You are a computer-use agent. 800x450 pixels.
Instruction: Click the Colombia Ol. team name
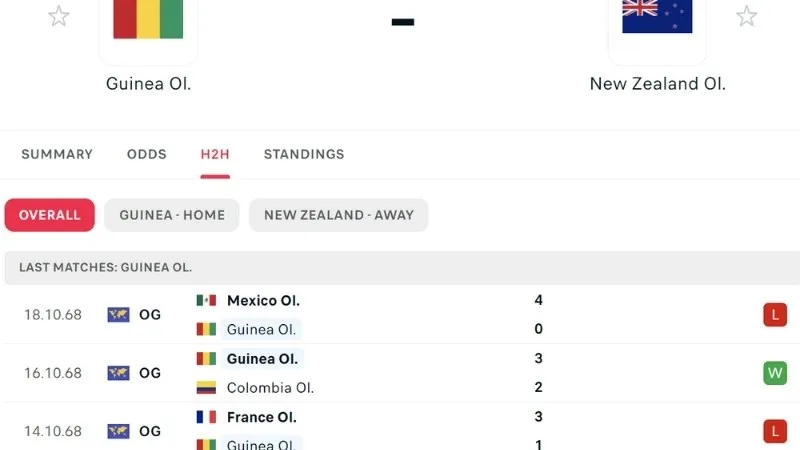(x=270, y=387)
